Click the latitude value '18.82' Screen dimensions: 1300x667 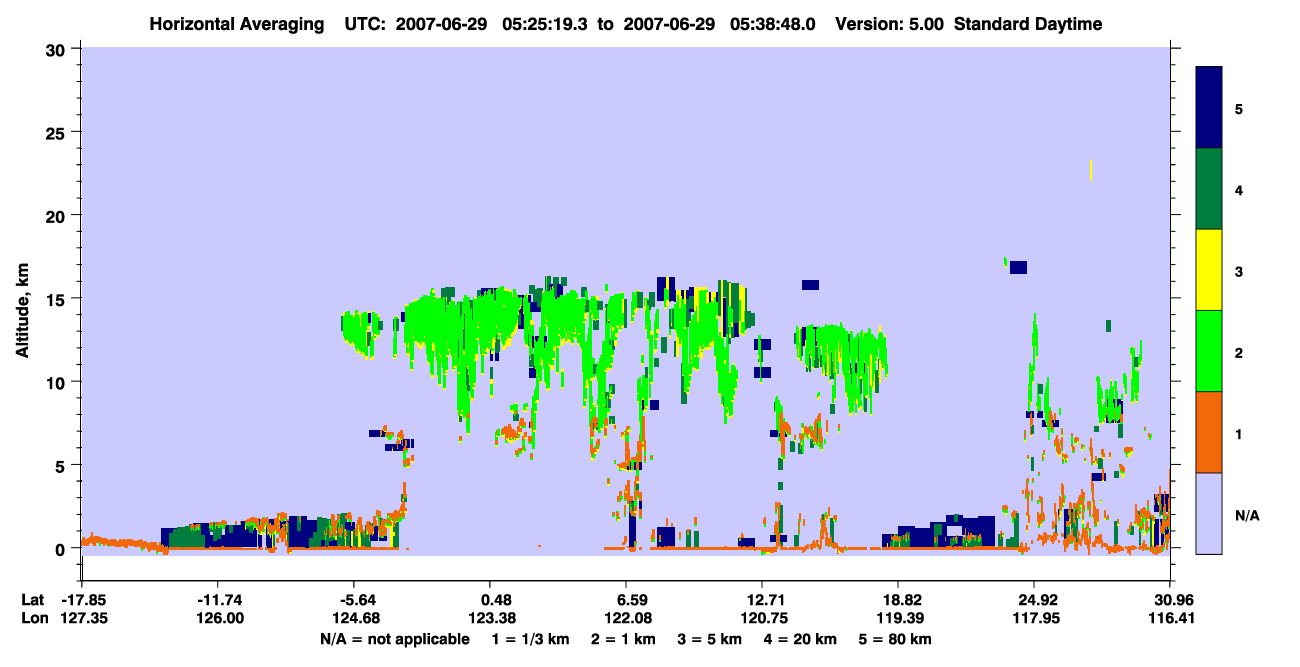[x=898, y=600]
